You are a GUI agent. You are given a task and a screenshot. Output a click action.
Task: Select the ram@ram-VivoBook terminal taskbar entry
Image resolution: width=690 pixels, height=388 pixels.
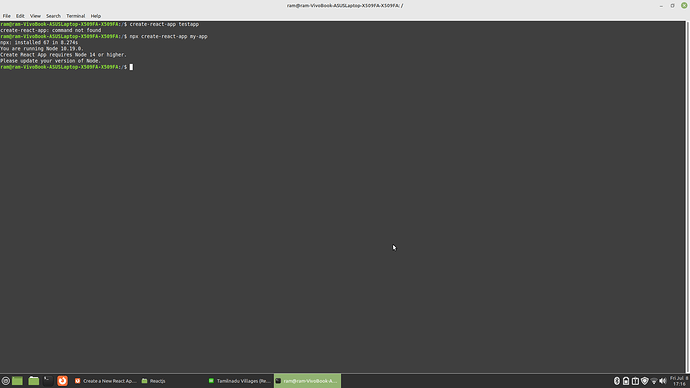307,381
